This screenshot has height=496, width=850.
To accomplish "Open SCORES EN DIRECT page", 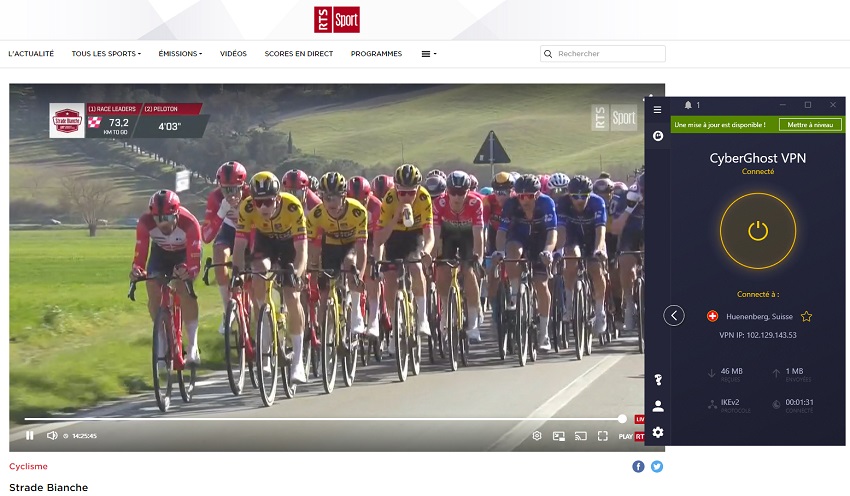I will tap(299, 54).
